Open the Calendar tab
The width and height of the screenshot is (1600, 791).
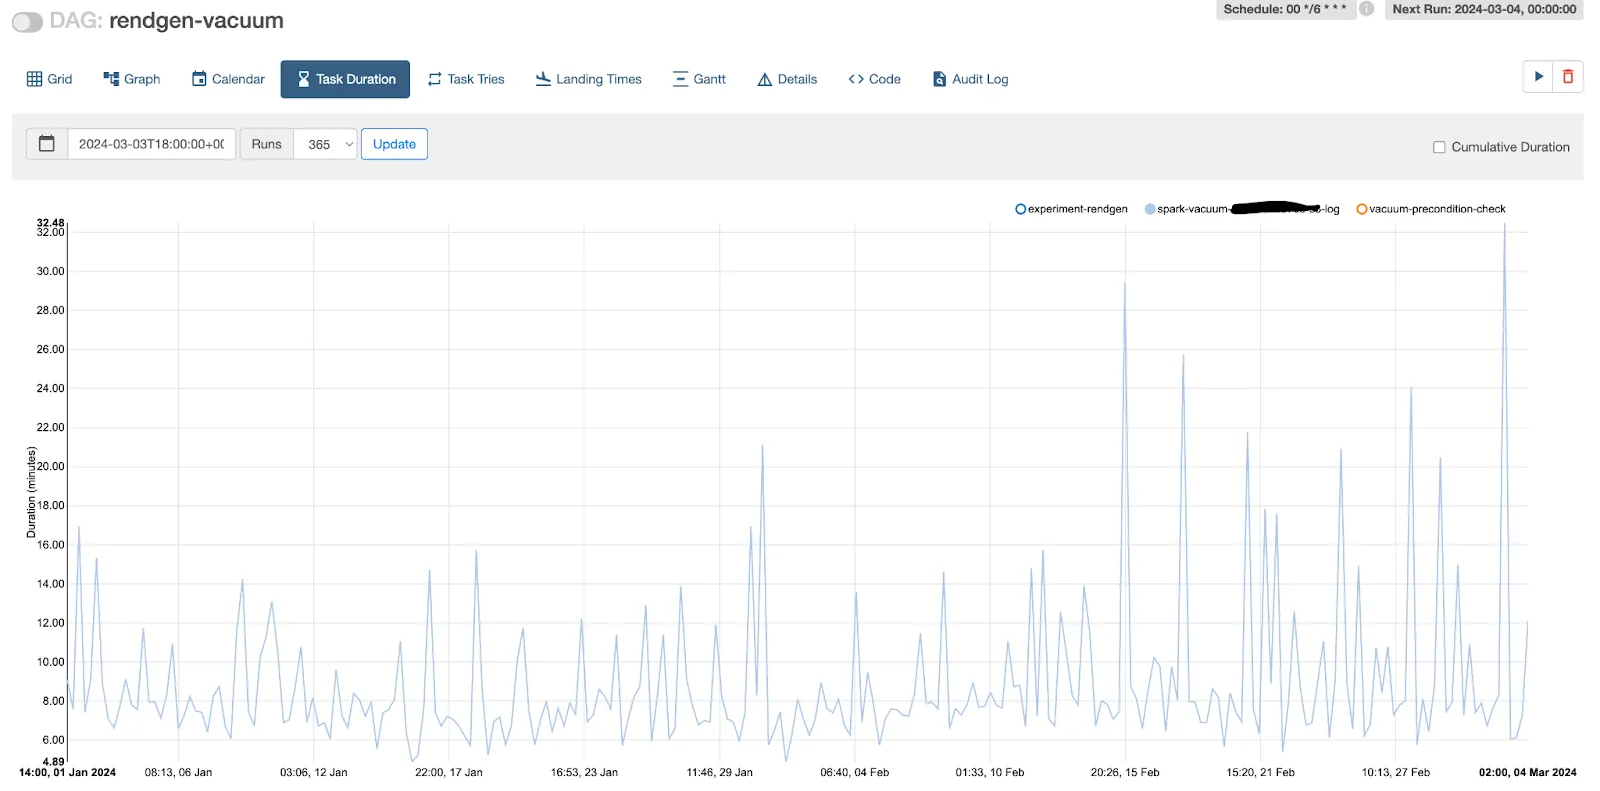tap(228, 79)
